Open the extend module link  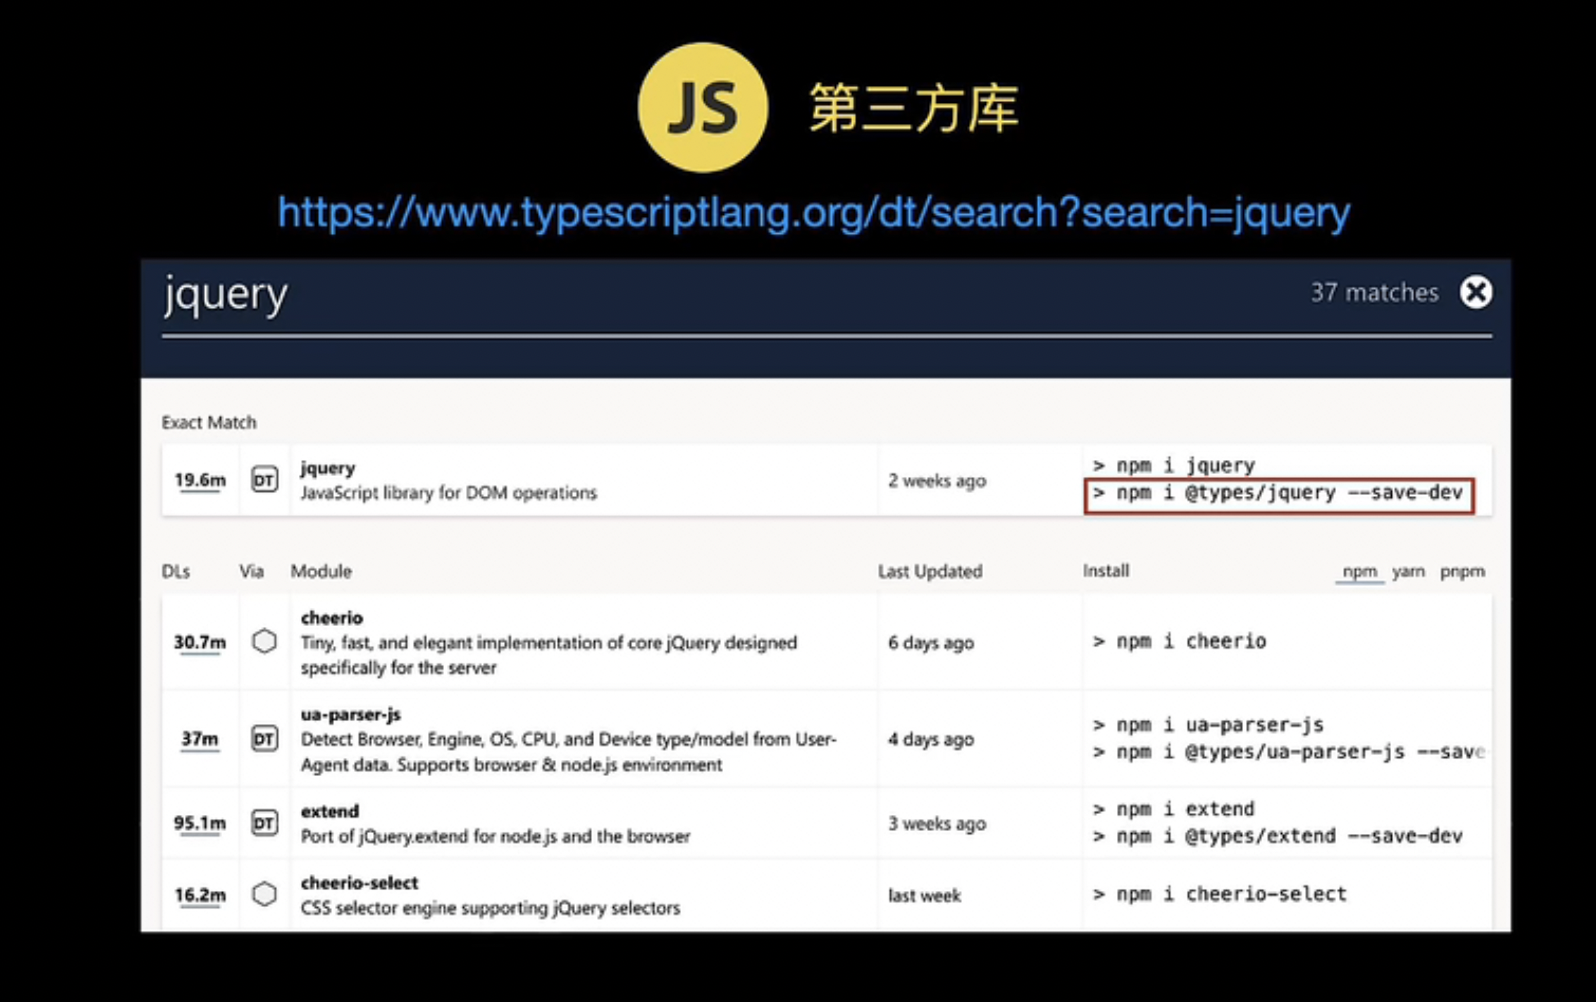330,811
